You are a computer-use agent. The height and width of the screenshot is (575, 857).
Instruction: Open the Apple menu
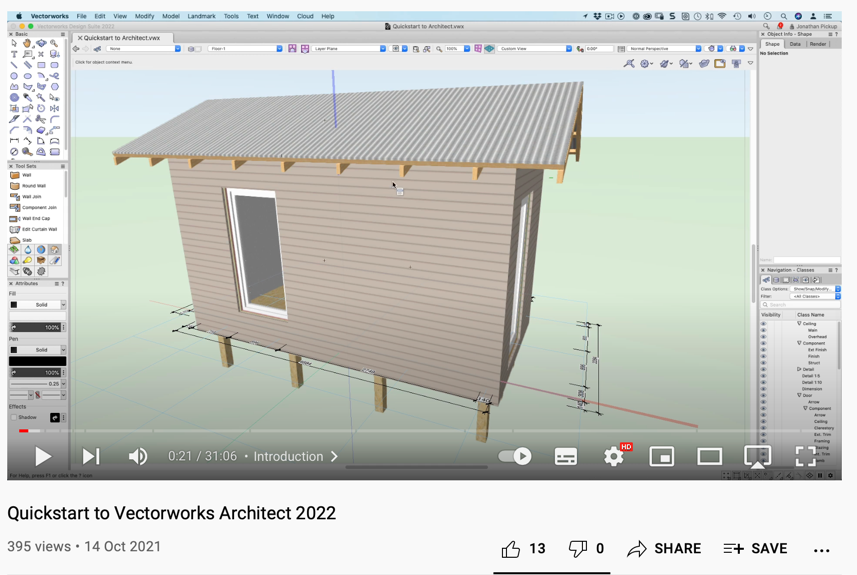19,16
